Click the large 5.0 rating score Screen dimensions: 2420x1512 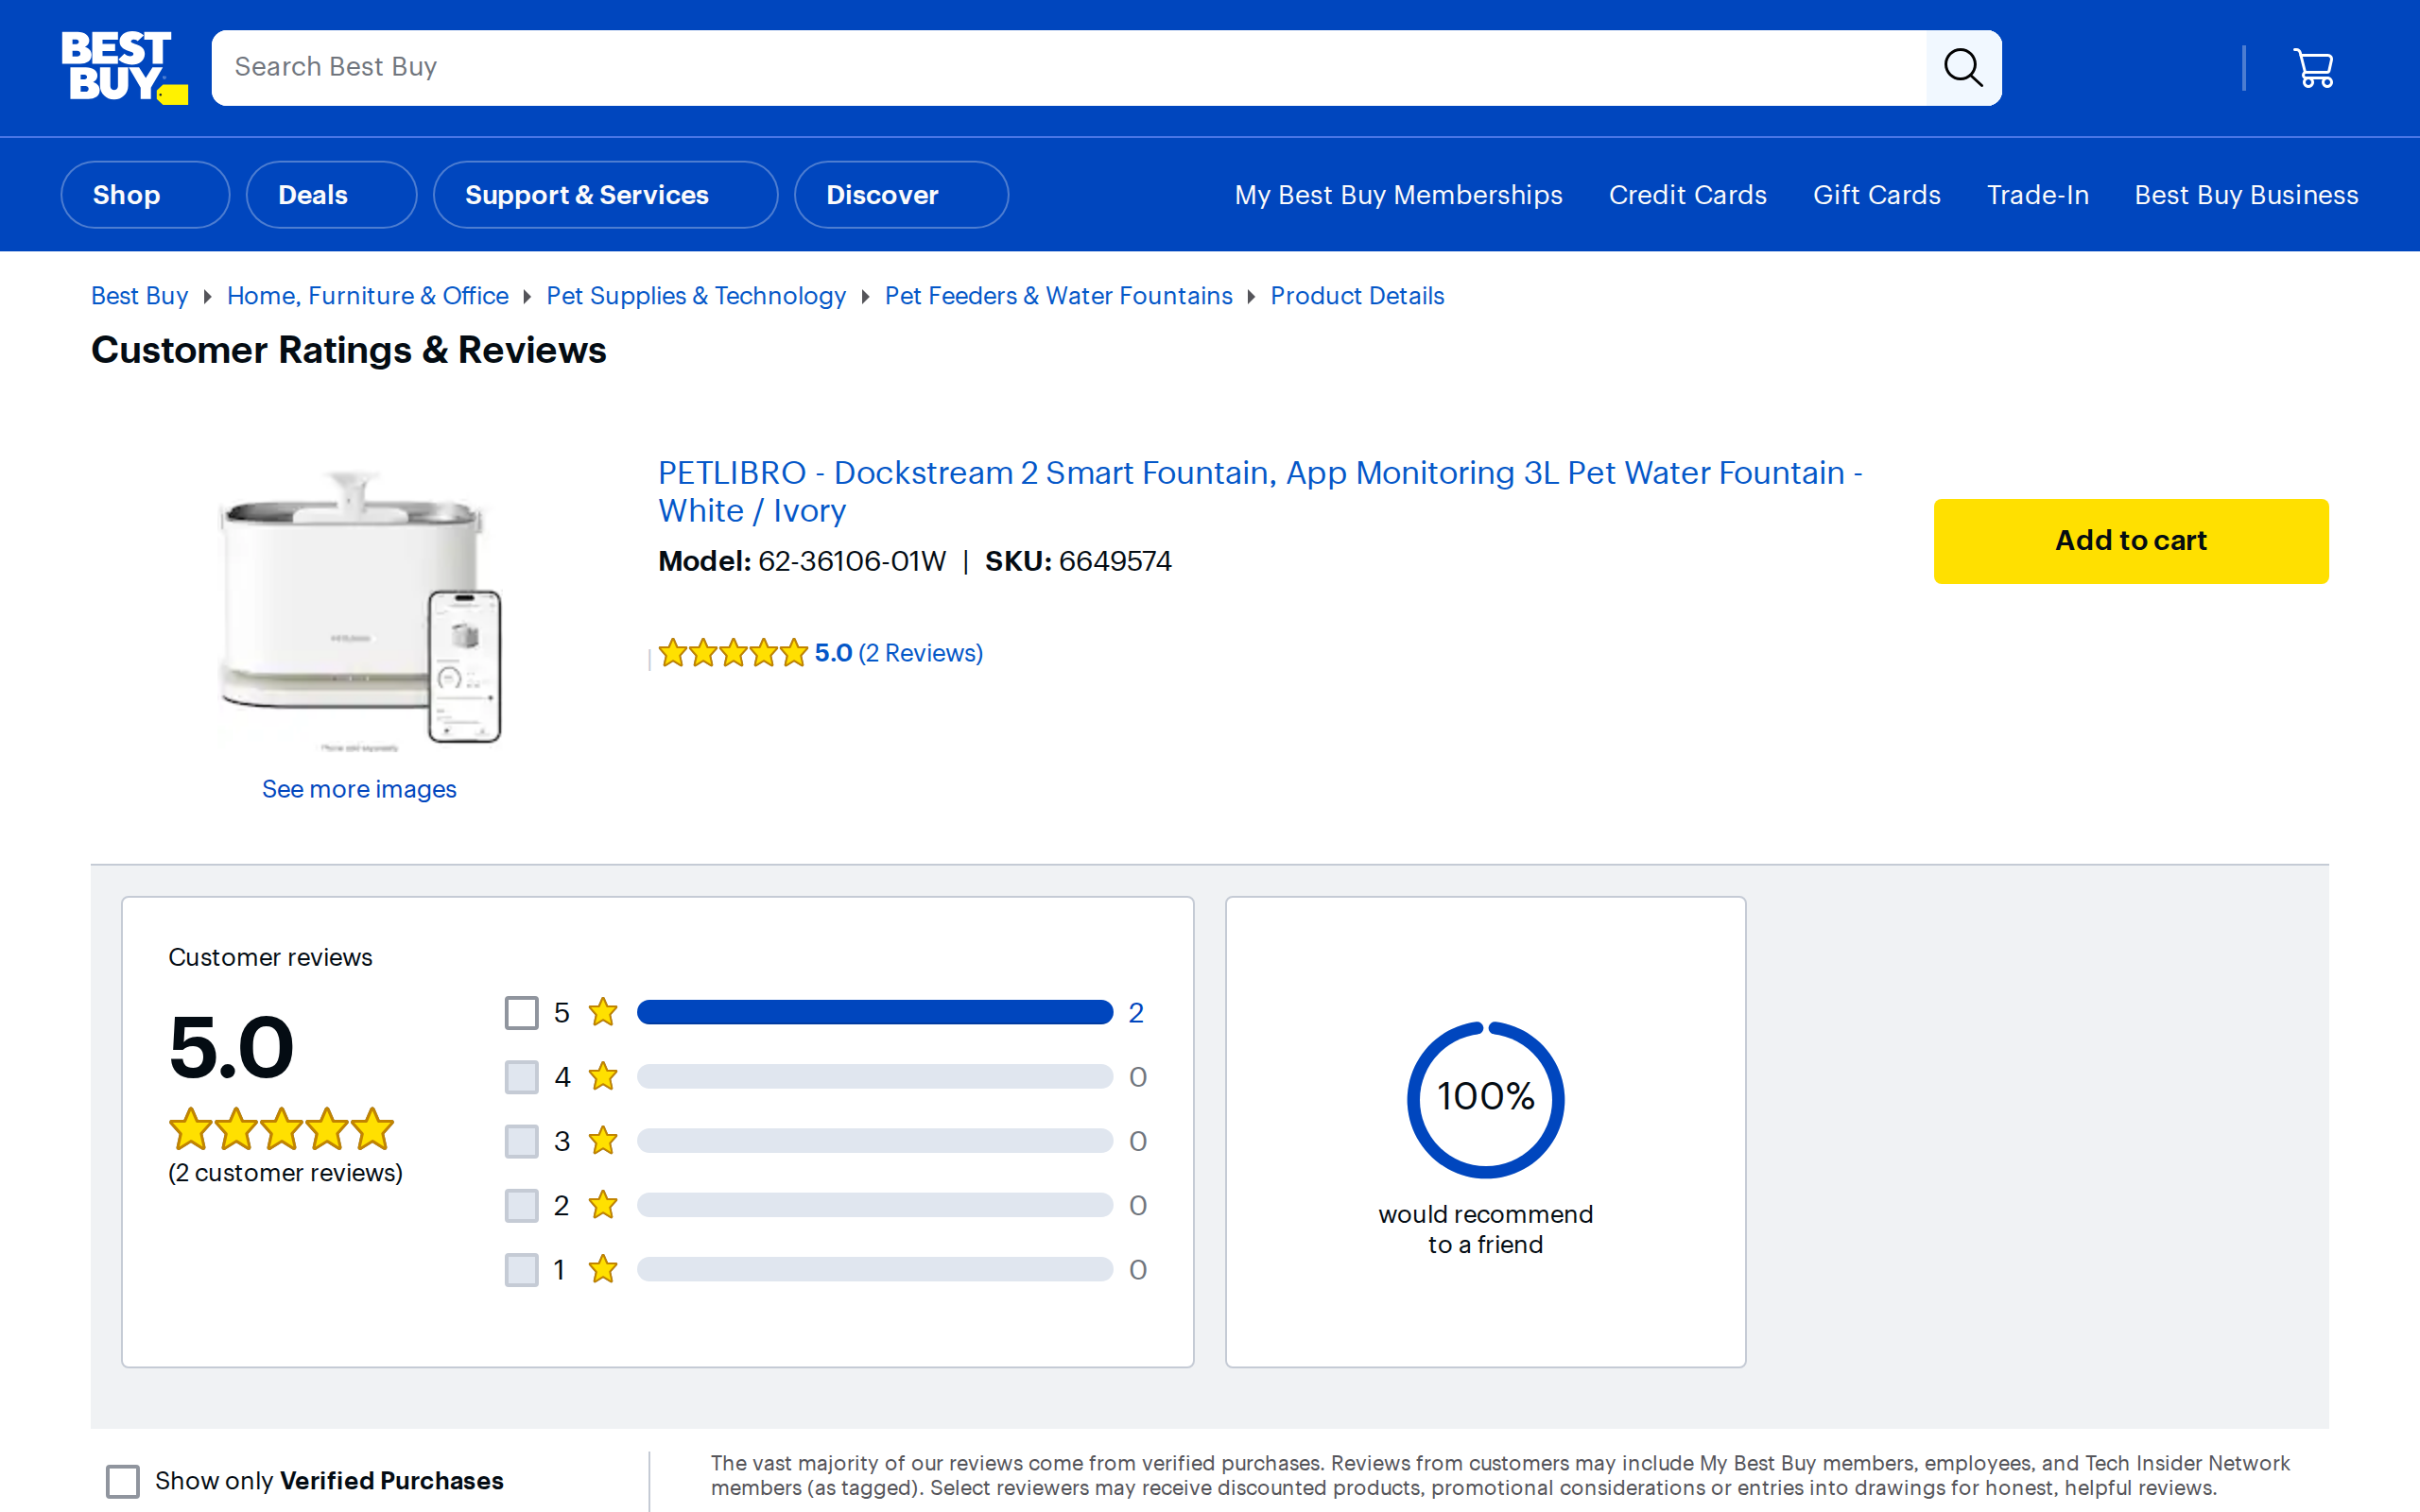(231, 1047)
